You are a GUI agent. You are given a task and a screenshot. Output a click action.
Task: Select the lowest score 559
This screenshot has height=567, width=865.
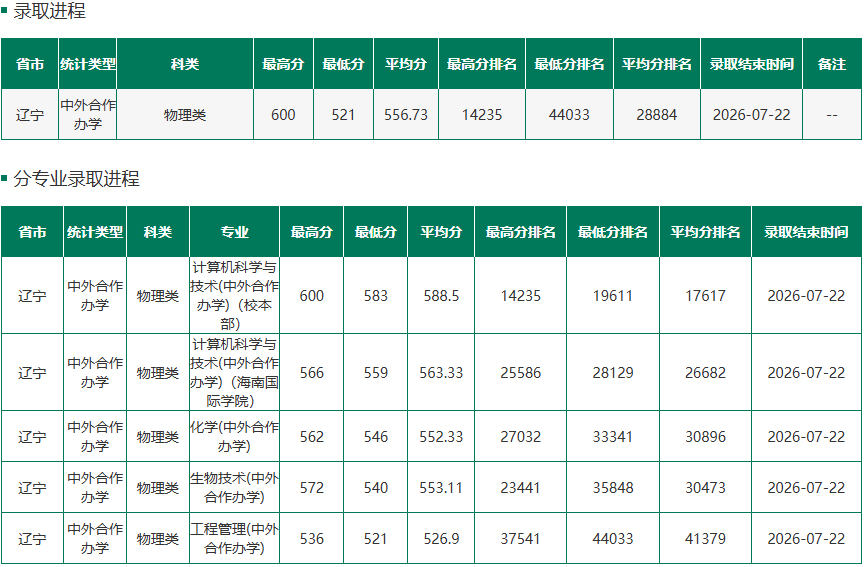(x=376, y=373)
